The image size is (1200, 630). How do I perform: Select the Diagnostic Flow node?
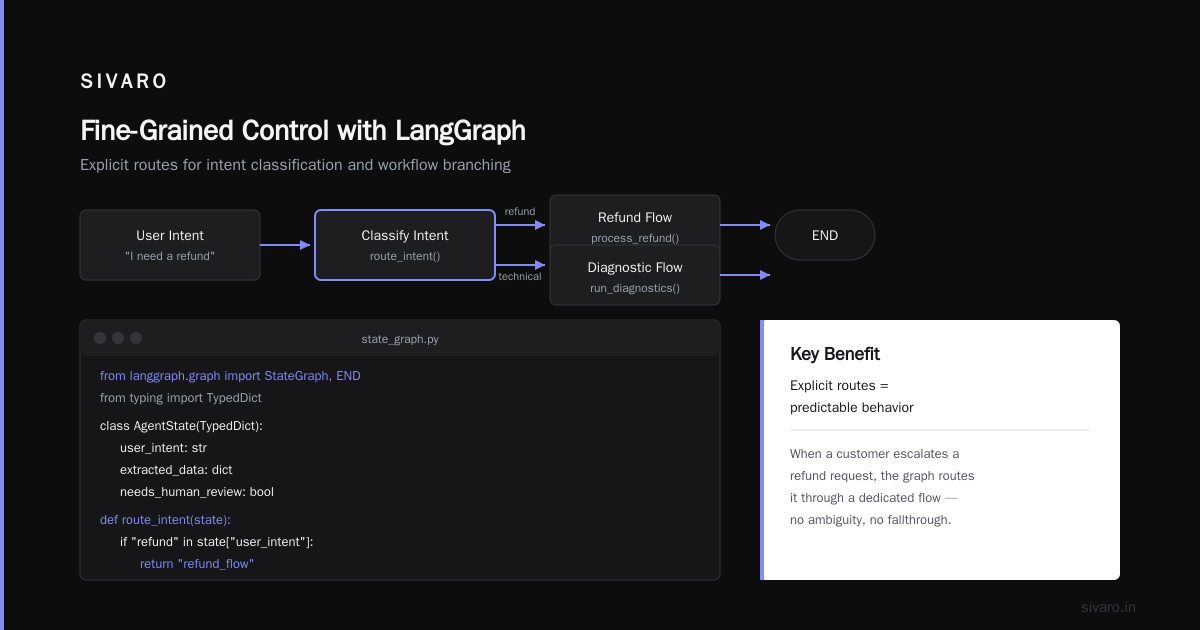pyautogui.click(x=635, y=275)
